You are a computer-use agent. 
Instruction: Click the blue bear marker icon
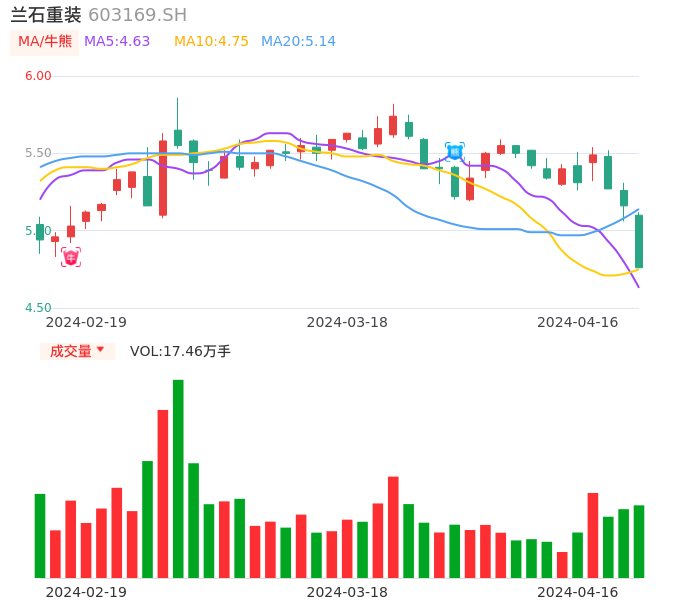coord(454,152)
